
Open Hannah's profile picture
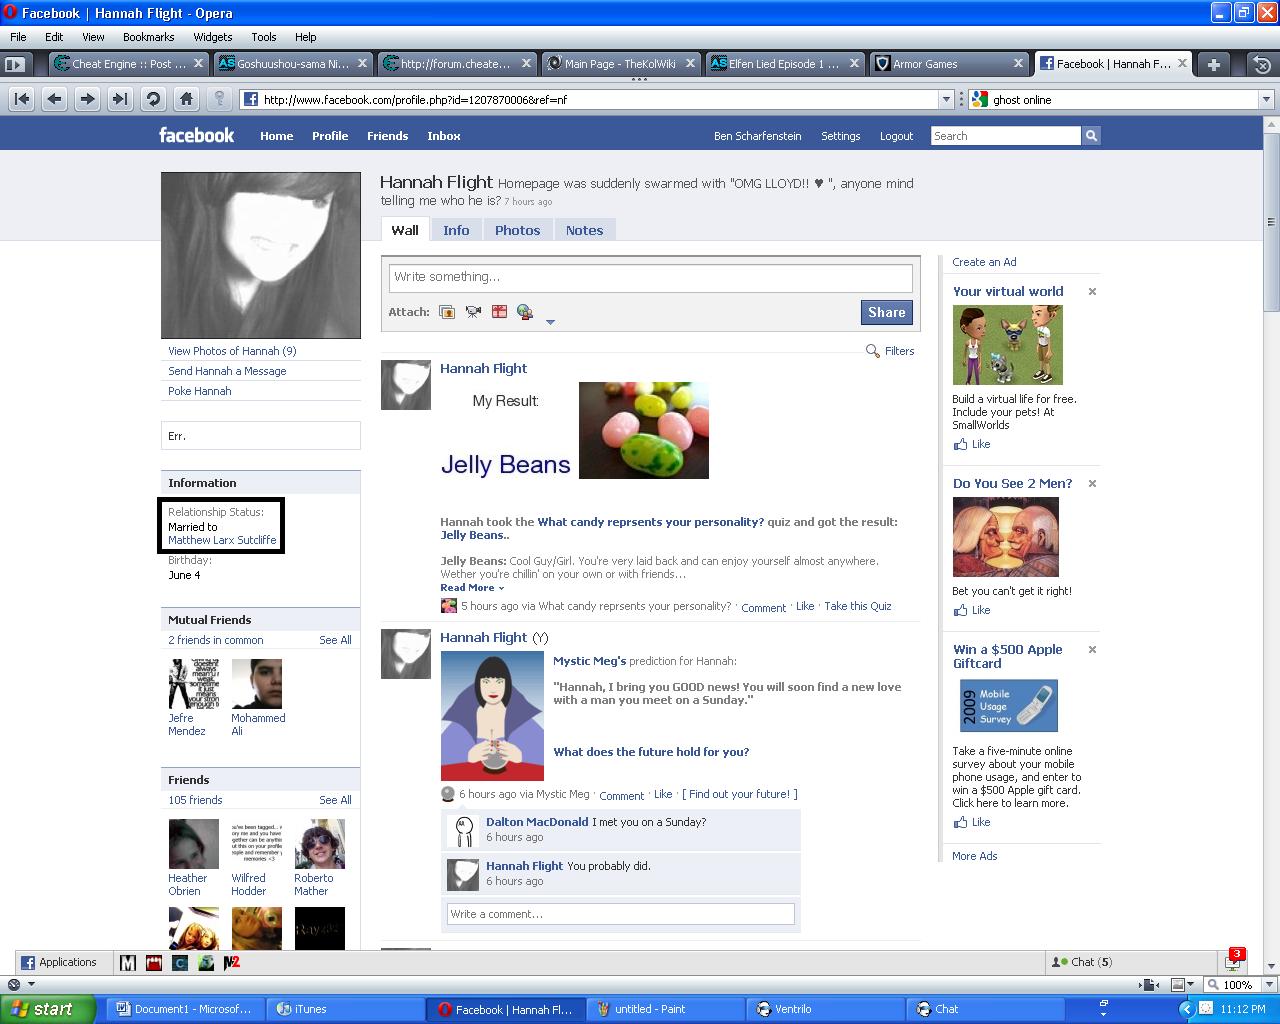point(261,255)
